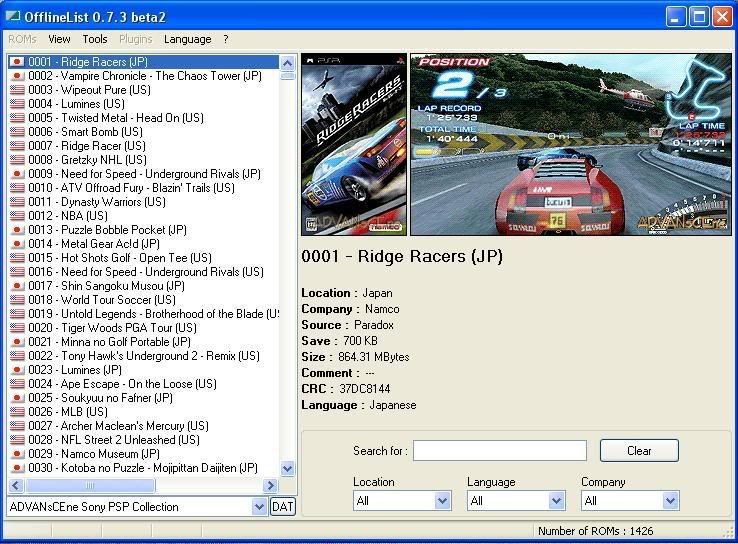738x544 pixels.
Task: Open the Tools menu
Action: click(x=95, y=39)
